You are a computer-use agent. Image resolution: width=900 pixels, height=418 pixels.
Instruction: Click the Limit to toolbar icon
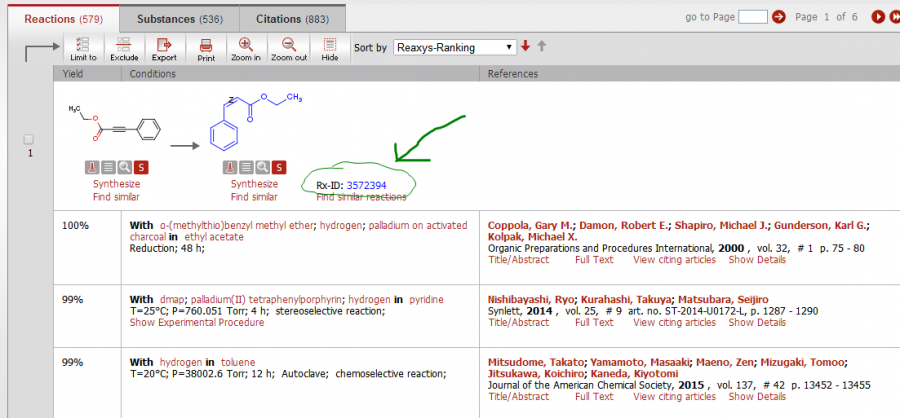click(x=83, y=48)
